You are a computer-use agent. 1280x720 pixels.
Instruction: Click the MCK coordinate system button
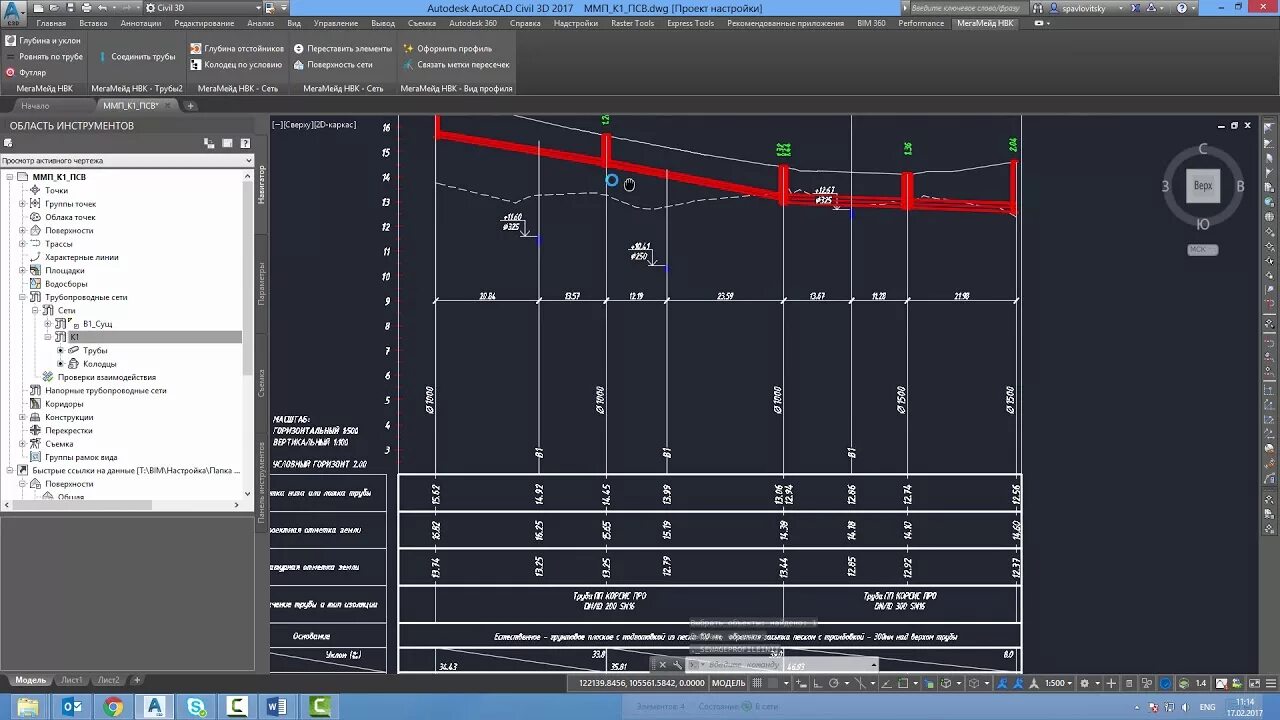(x=1203, y=250)
